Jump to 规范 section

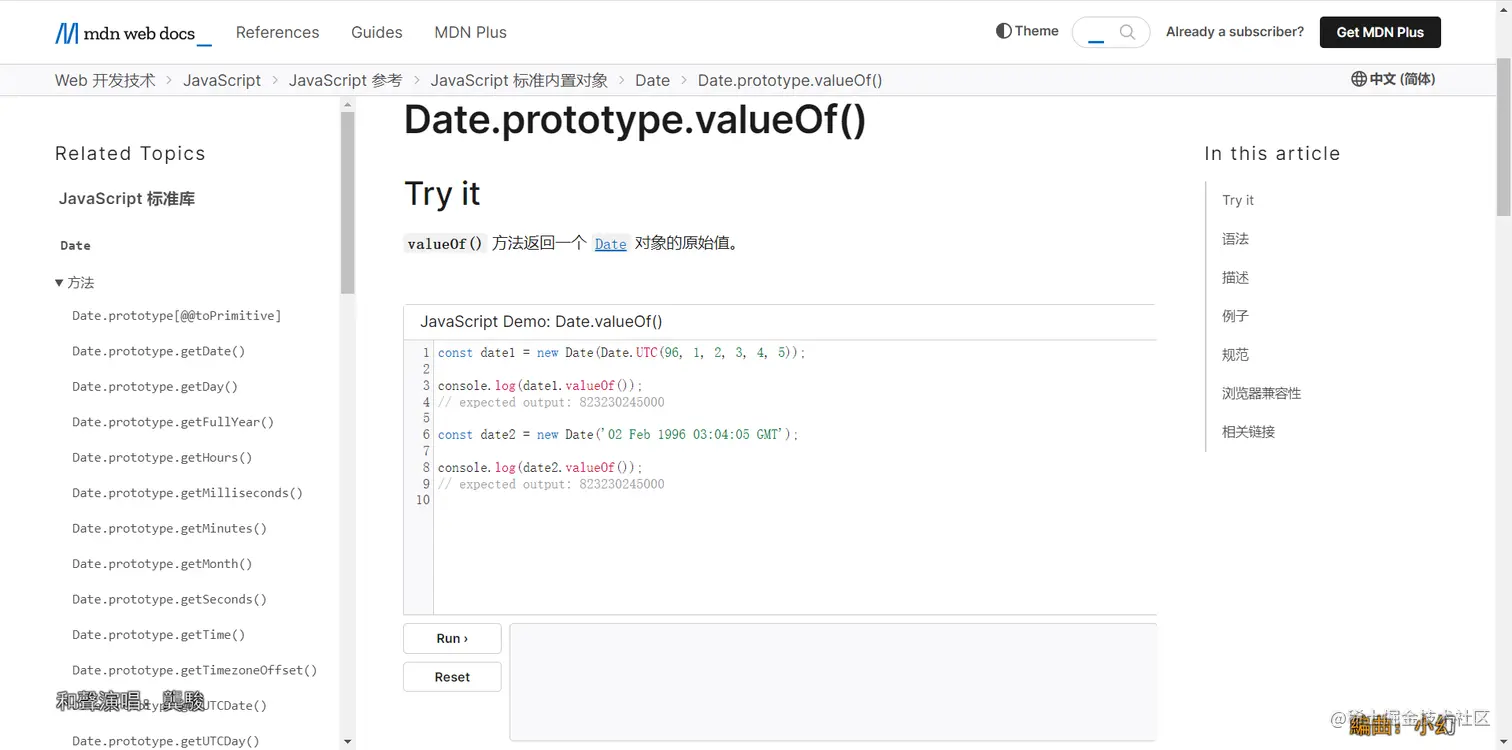tap(1235, 355)
